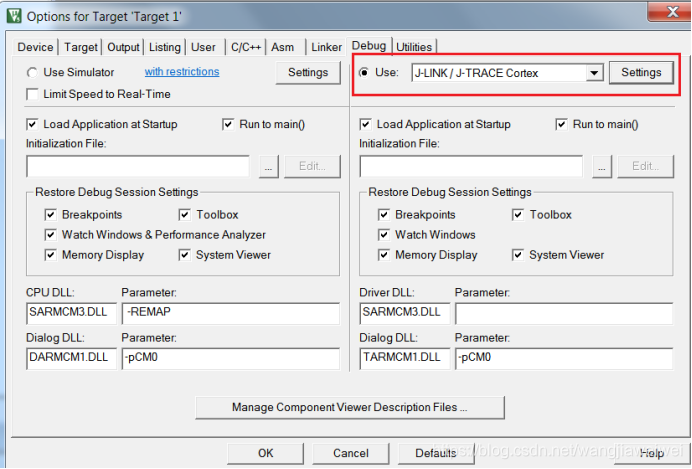Select the Use hardware debugger radio button

coord(364,72)
